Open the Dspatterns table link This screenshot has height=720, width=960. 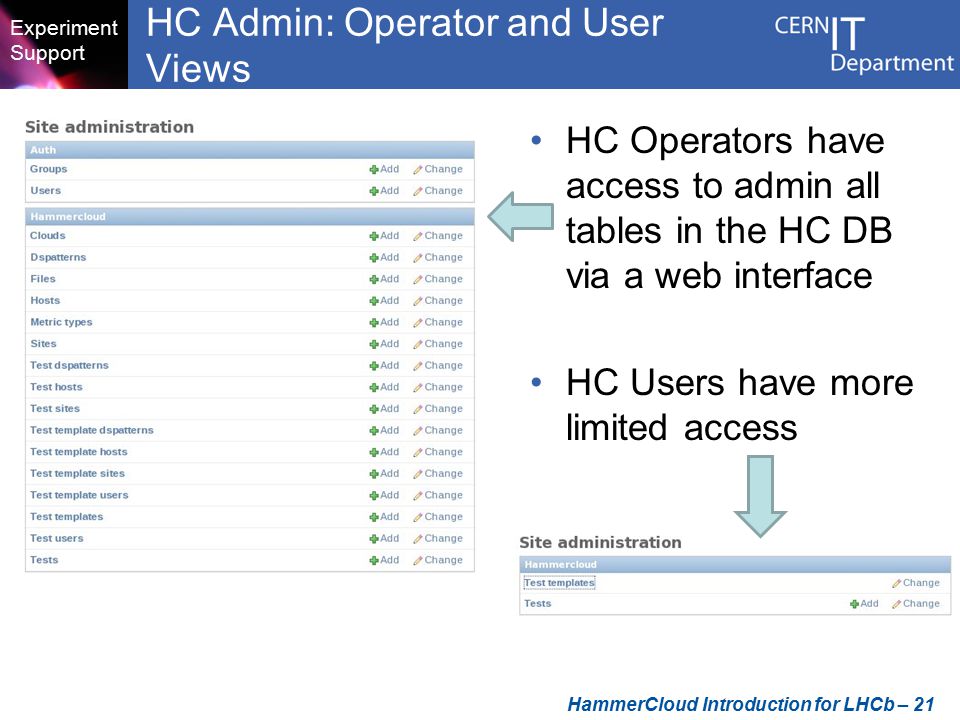58,257
